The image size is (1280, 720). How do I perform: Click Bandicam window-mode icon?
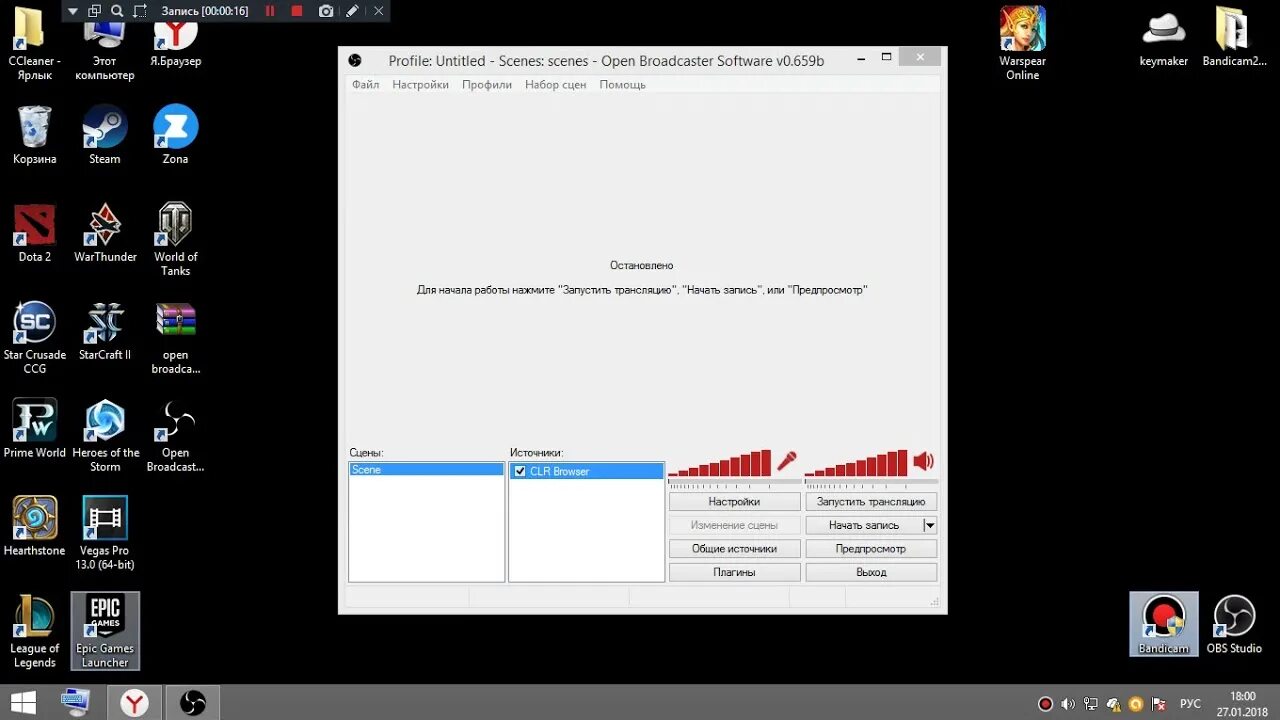click(x=95, y=11)
